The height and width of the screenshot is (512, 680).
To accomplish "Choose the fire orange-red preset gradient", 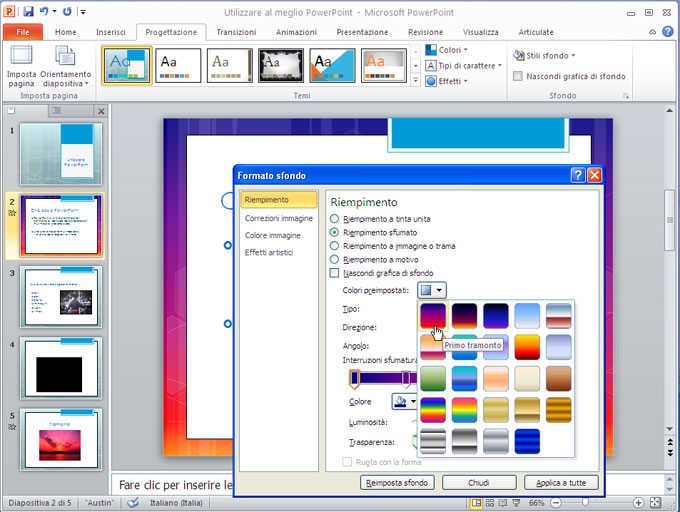I will tap(527, 347).
